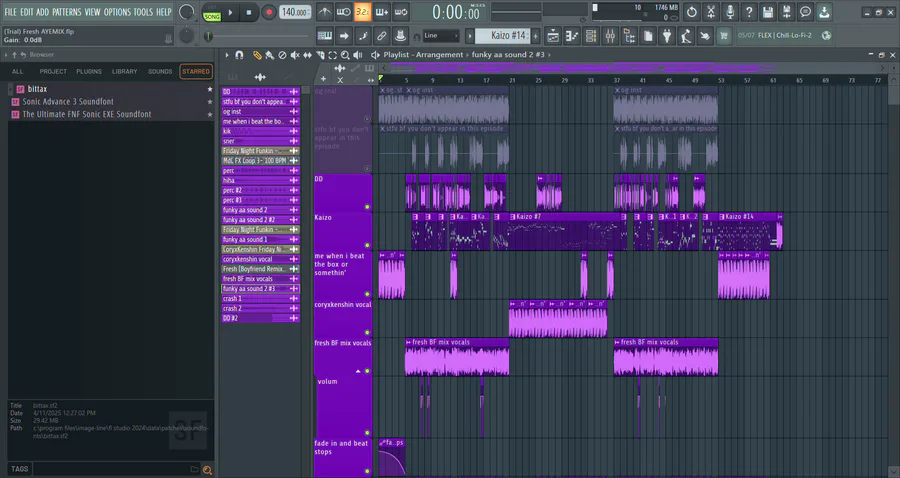Open the FILE menu
The width and height of the screenshot is (900, 478).
point(10,11)
